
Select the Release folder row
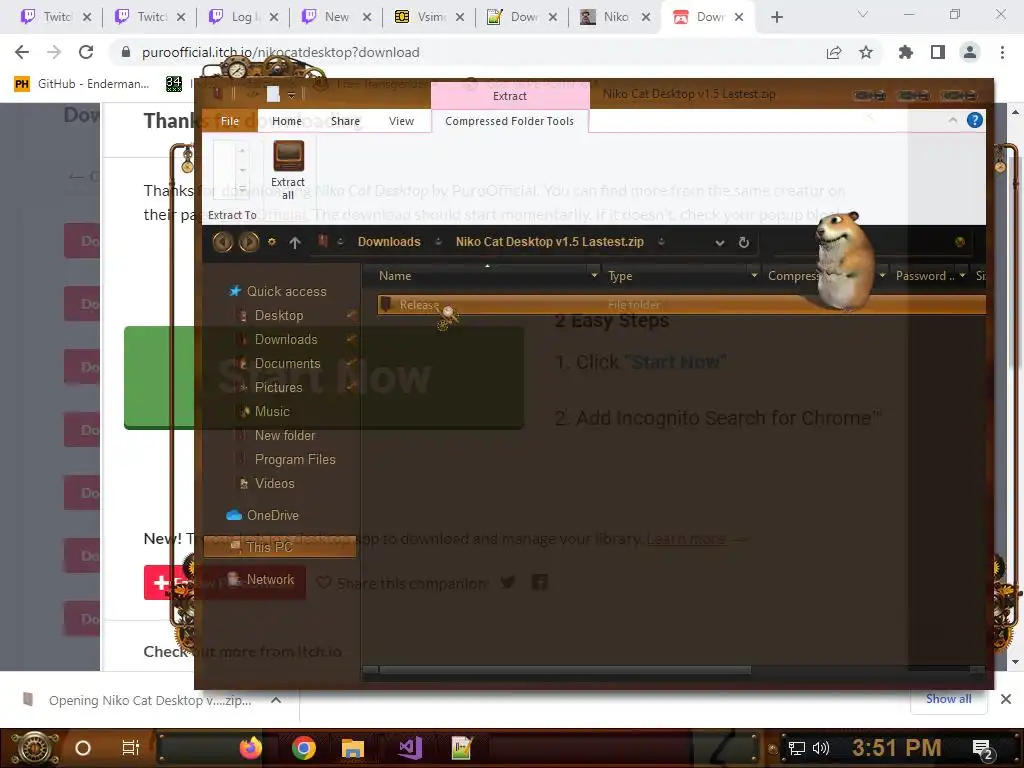[681, 304]
